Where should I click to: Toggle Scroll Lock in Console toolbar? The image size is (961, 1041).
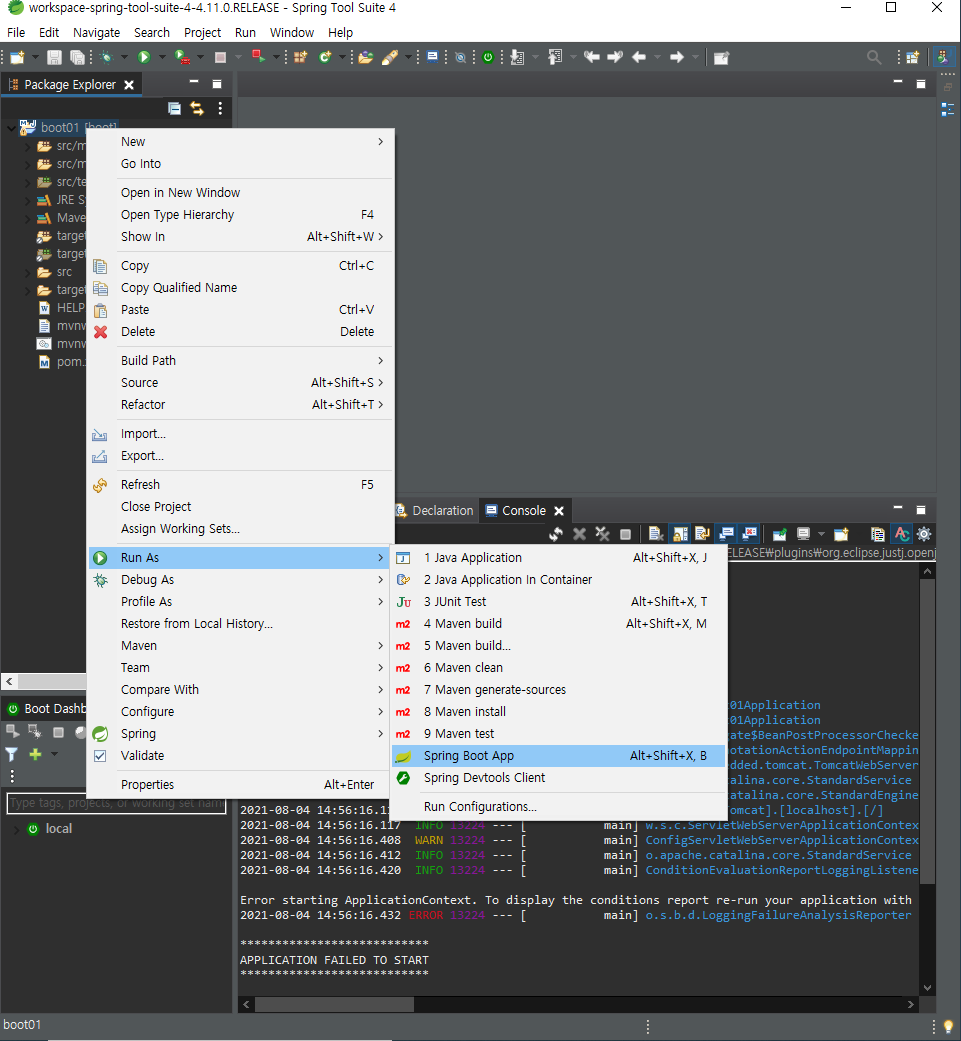[x=680, y=534]
